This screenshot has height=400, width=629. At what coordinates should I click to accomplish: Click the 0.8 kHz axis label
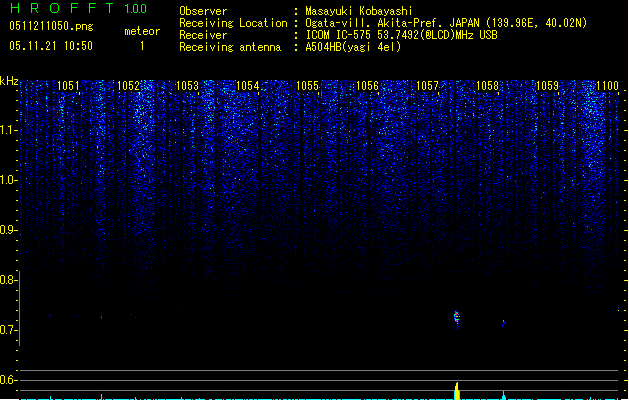point(8,280)
